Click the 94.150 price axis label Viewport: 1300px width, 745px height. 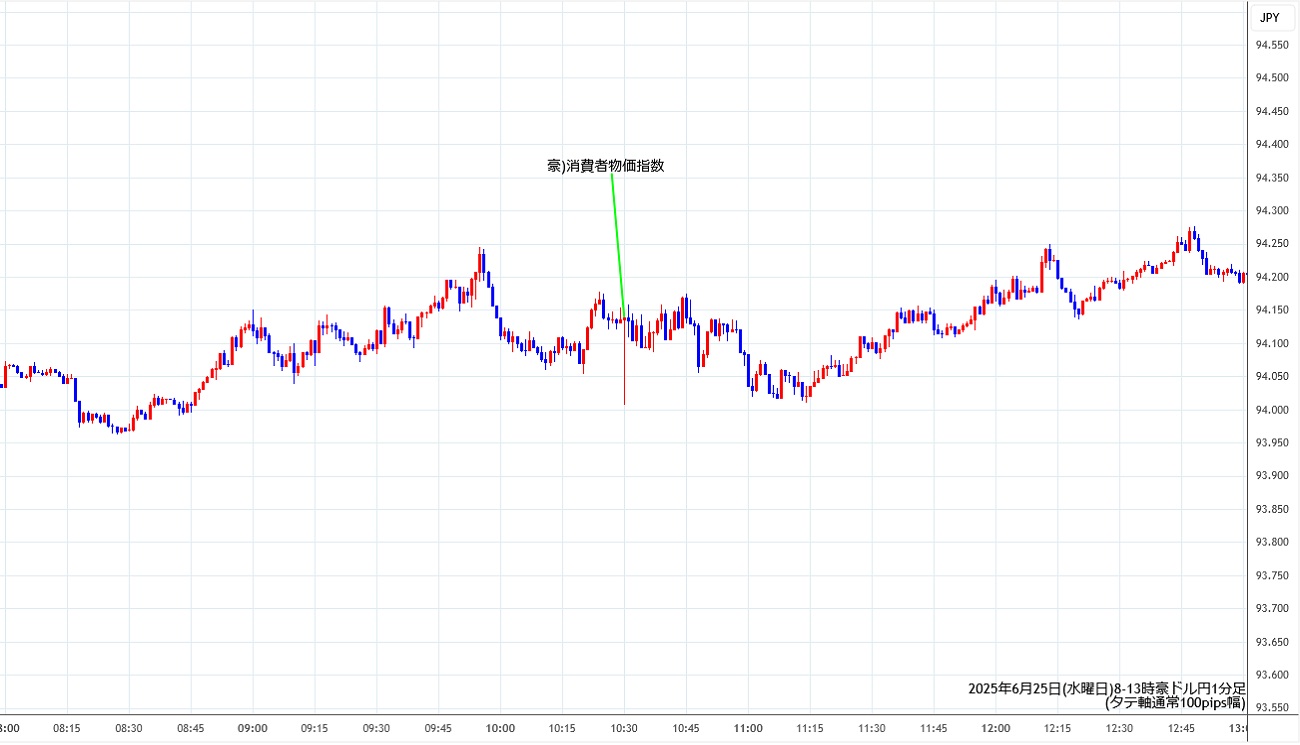[1272, 310]
